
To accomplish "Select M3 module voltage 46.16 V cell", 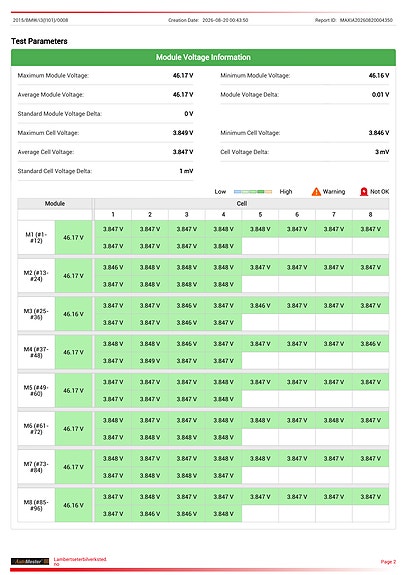I will tap(73, 314).
